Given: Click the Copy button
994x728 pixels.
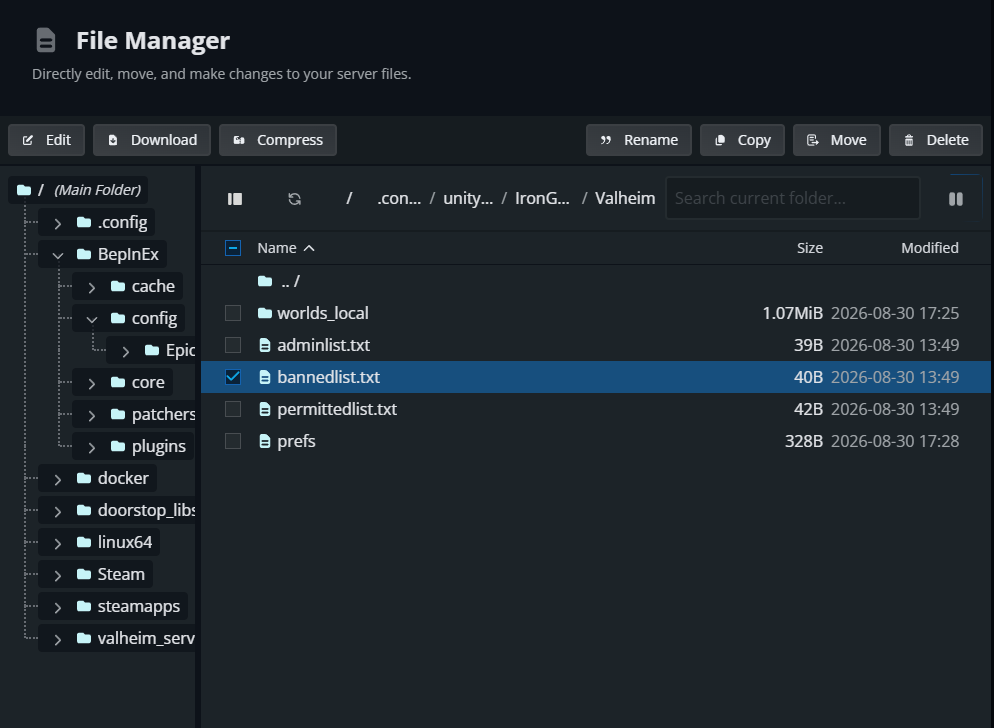Looking at the screenshot, I should click(742, 140).
